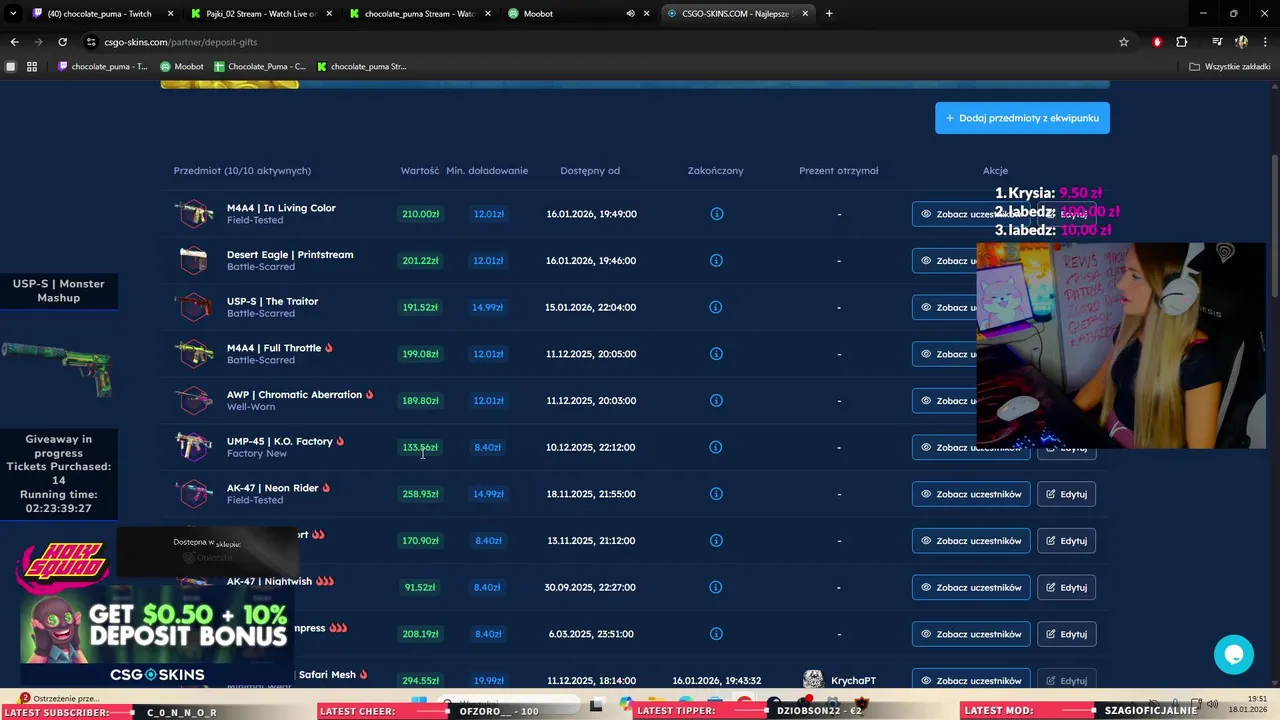Viewport: 1280px width, 720px height.
Task: Open the apps grid icon in bookmarks bar
Action: coord(32,67)
